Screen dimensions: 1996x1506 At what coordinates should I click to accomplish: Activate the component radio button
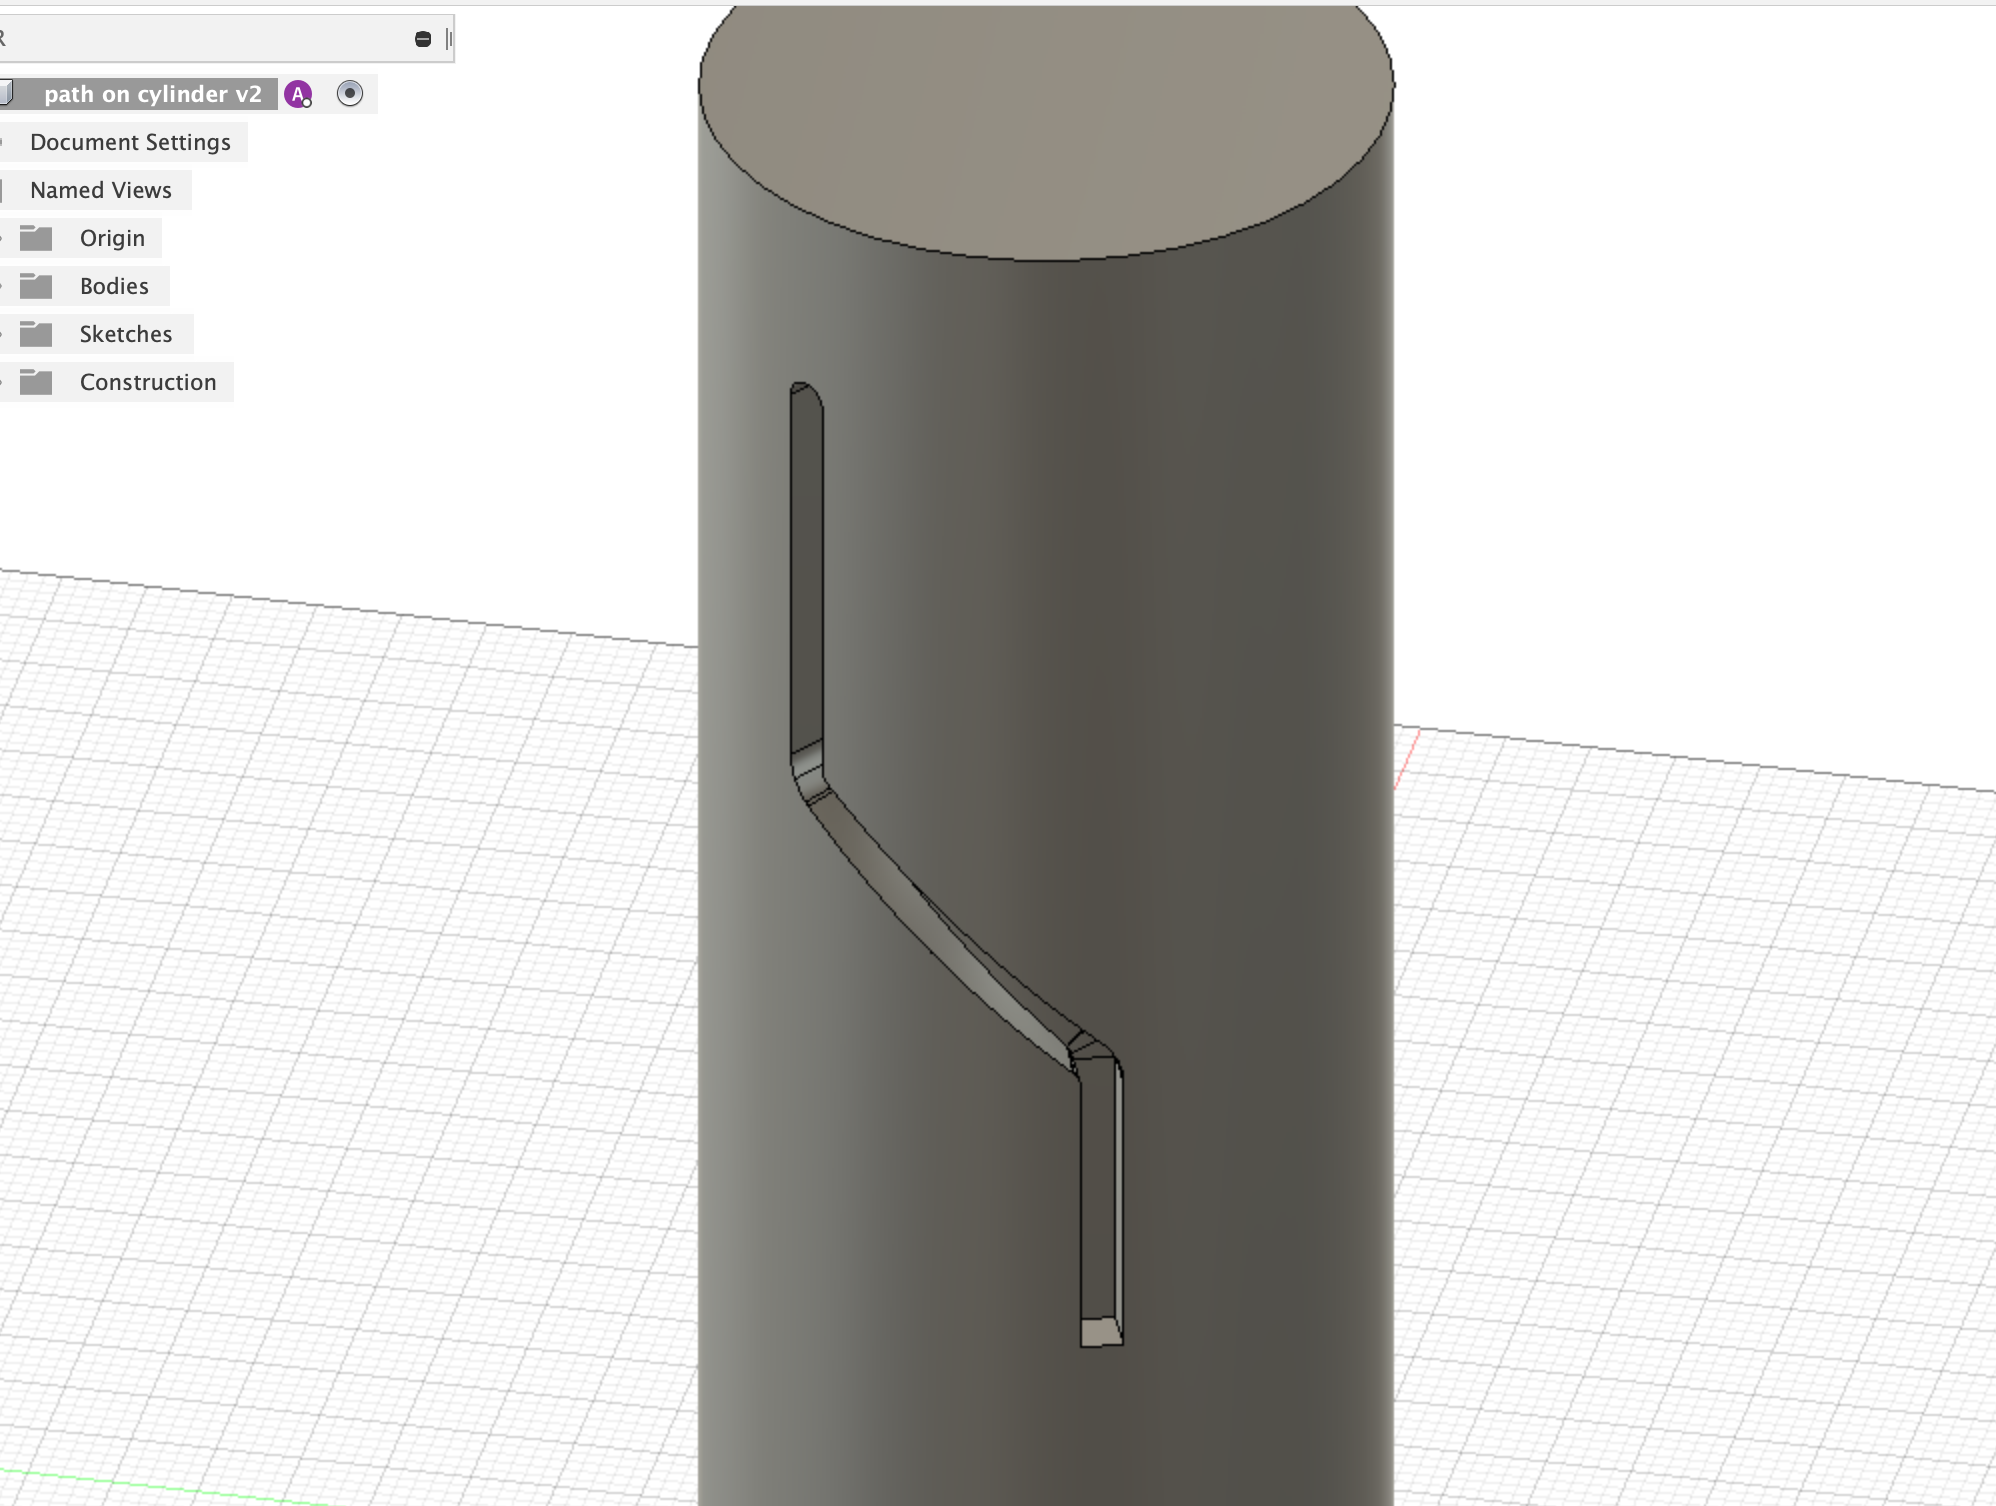coord(350,94)
